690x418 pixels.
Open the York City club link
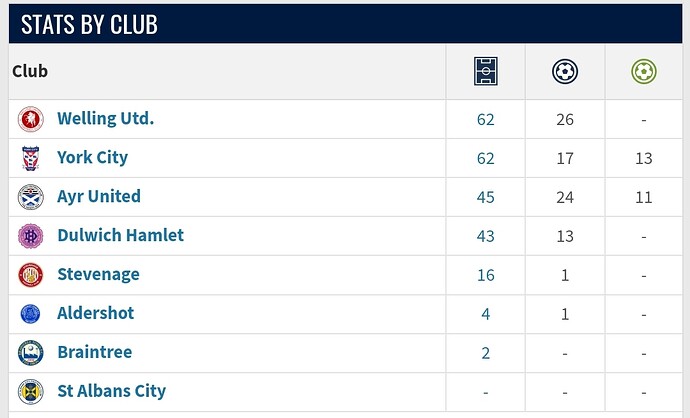click(92, 158)
